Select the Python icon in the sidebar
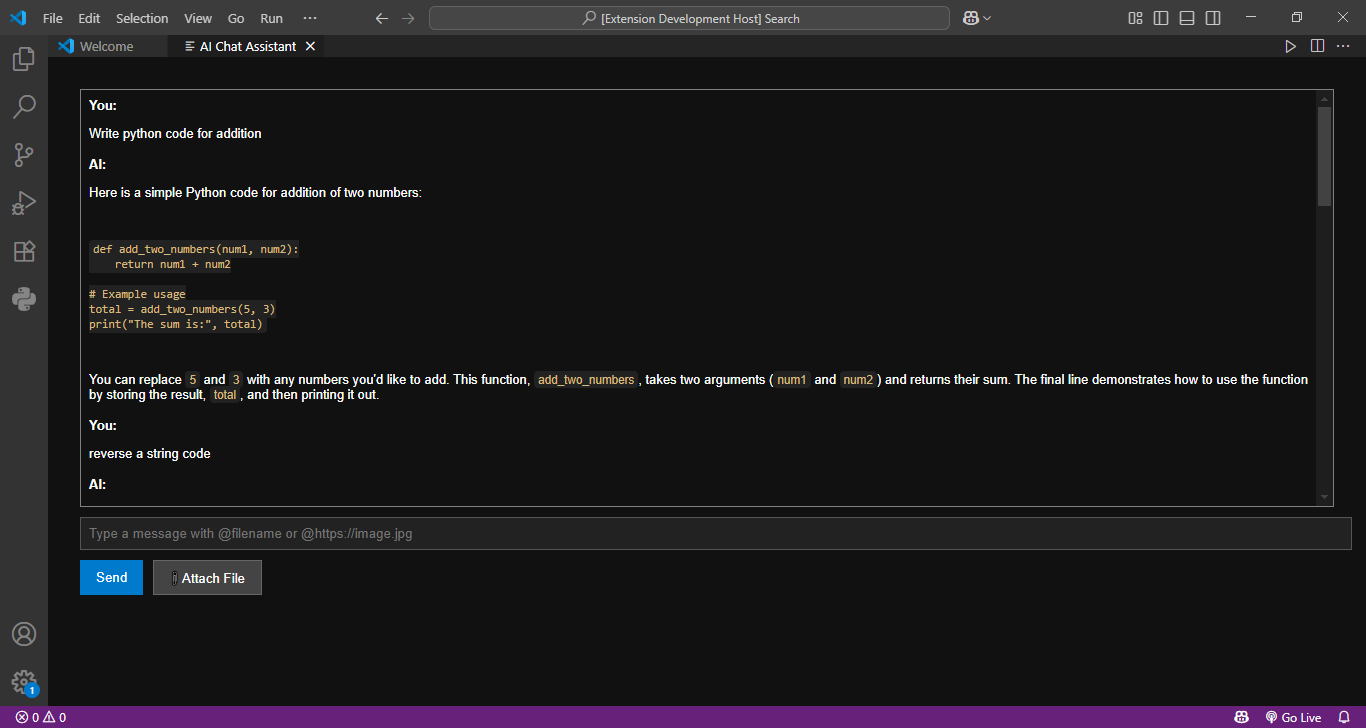The width and height of the screenshot is (1366, 728). coord(24,298)
